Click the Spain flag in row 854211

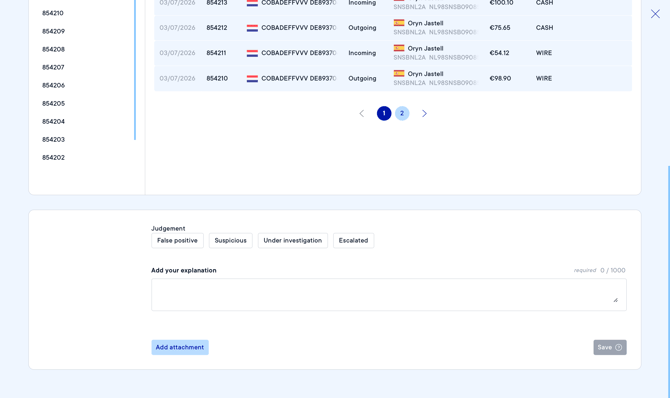[399, 48]
